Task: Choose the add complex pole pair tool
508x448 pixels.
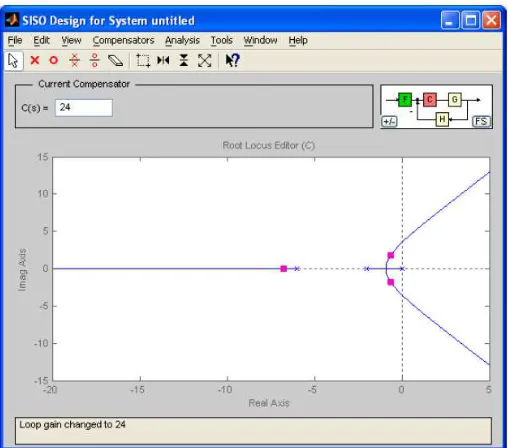Action: click(75, 60)
